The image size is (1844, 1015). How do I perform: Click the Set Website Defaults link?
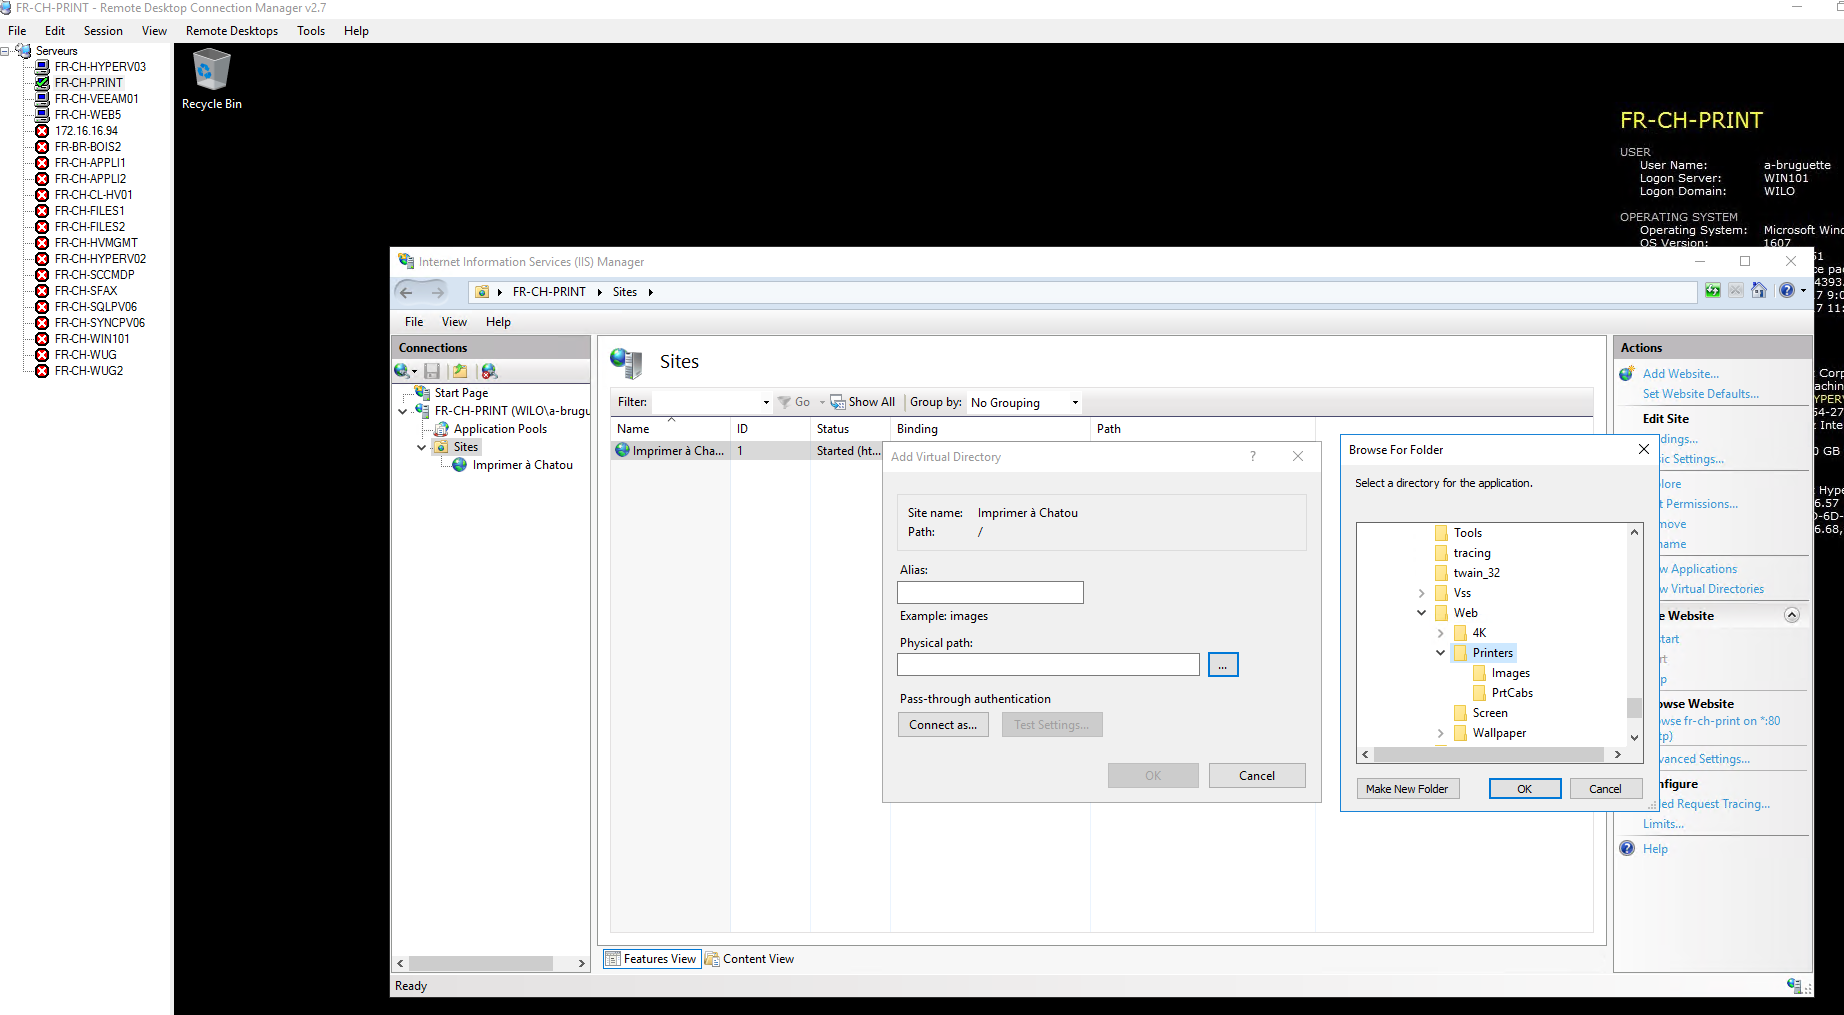[x=1700, y=394]
